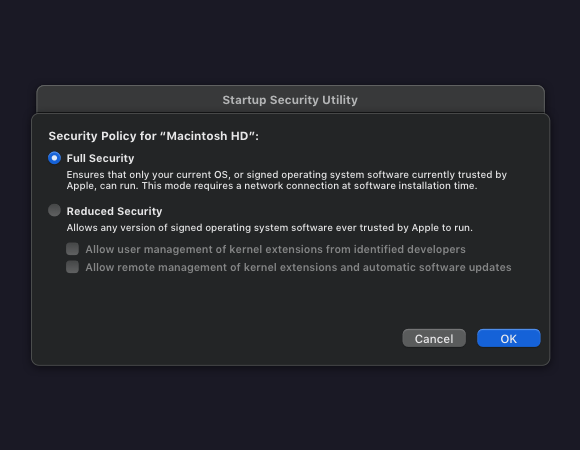Click the 'Ensures that only your current OS' description
Screen dimensions: 580x450
[x=287, y=175]
